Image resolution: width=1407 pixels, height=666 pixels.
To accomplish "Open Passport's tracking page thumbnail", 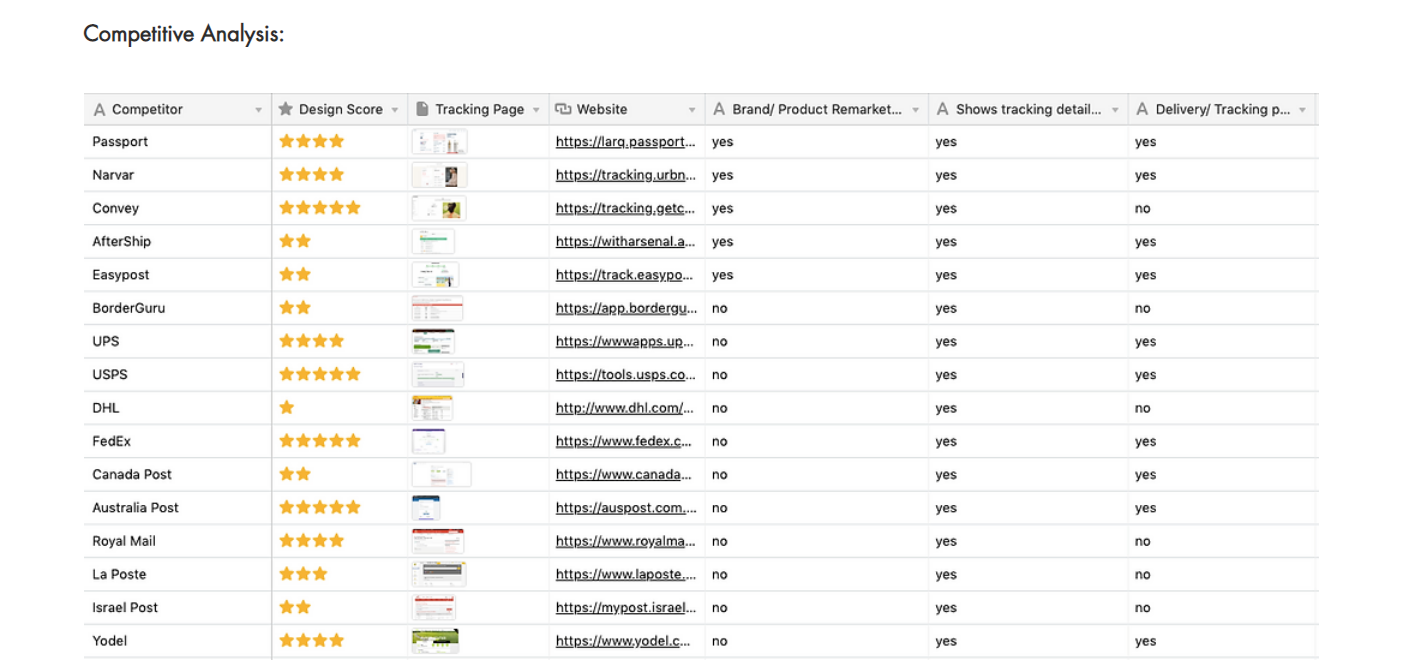I will [439, 142].
